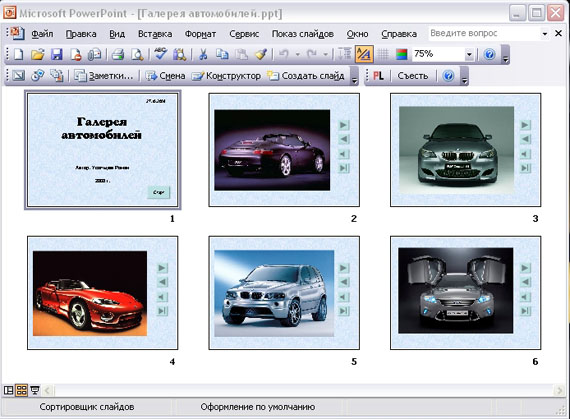Viewport: 570px width, 419px height.
Task: Select the red sports car slide 4
Action: 103,293
